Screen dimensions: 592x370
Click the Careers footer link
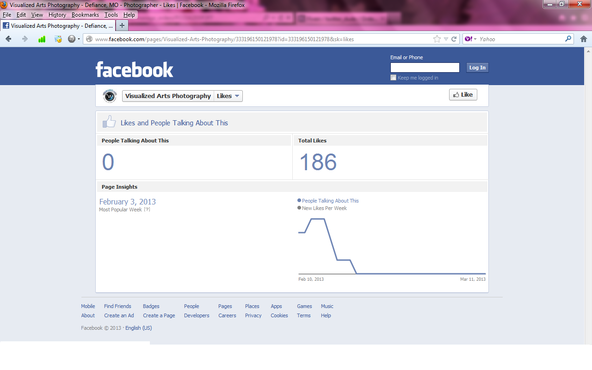tap(227, 316)
